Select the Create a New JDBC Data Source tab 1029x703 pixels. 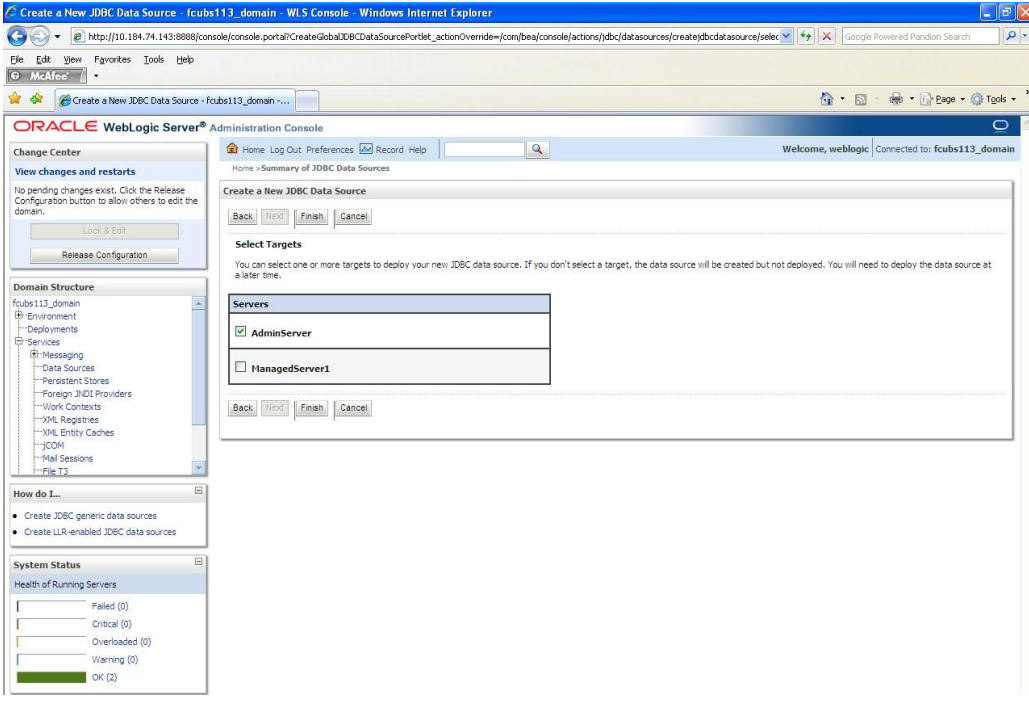click(175, 100)
